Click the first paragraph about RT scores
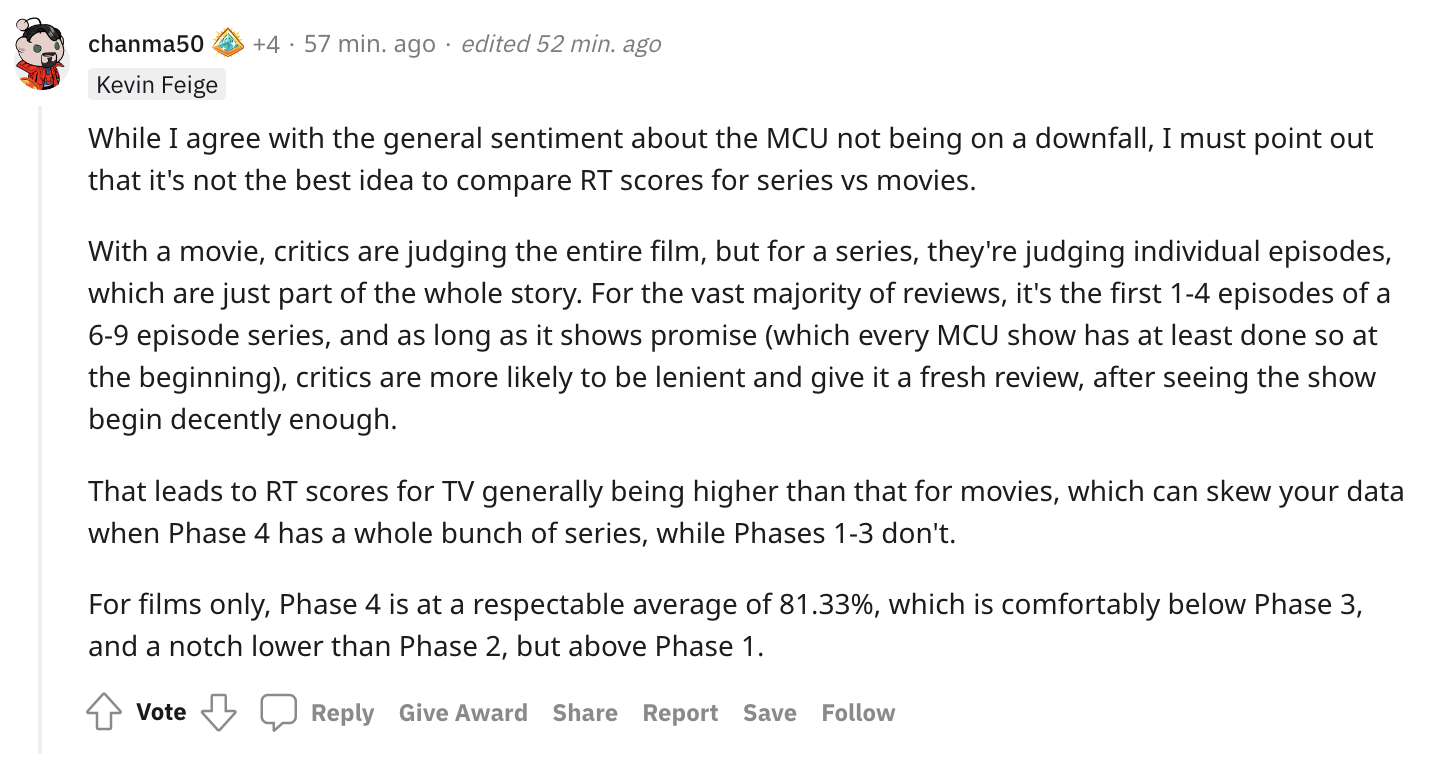Image resolution: width=1448 pixels, height=762 pixels. point(730,159)
